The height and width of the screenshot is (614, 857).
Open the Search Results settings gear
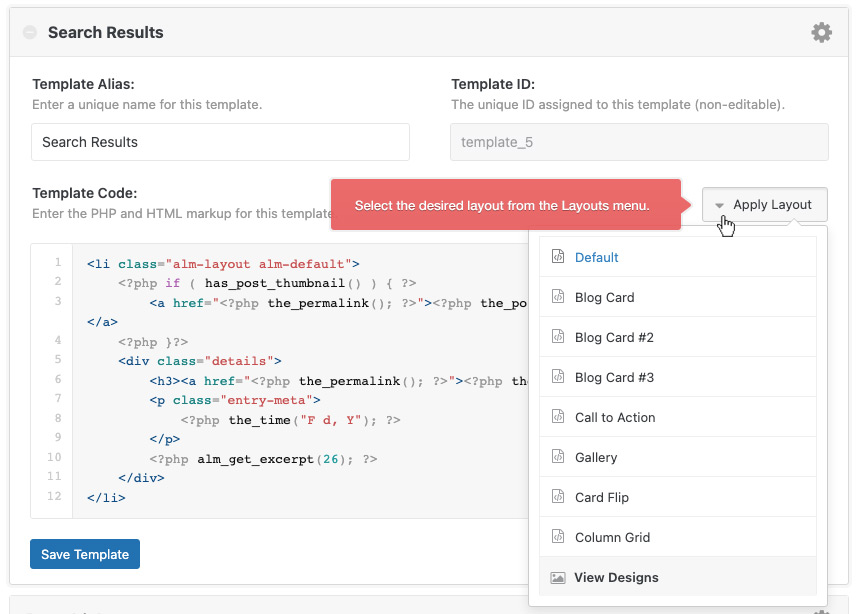click(x=821, y=32)
